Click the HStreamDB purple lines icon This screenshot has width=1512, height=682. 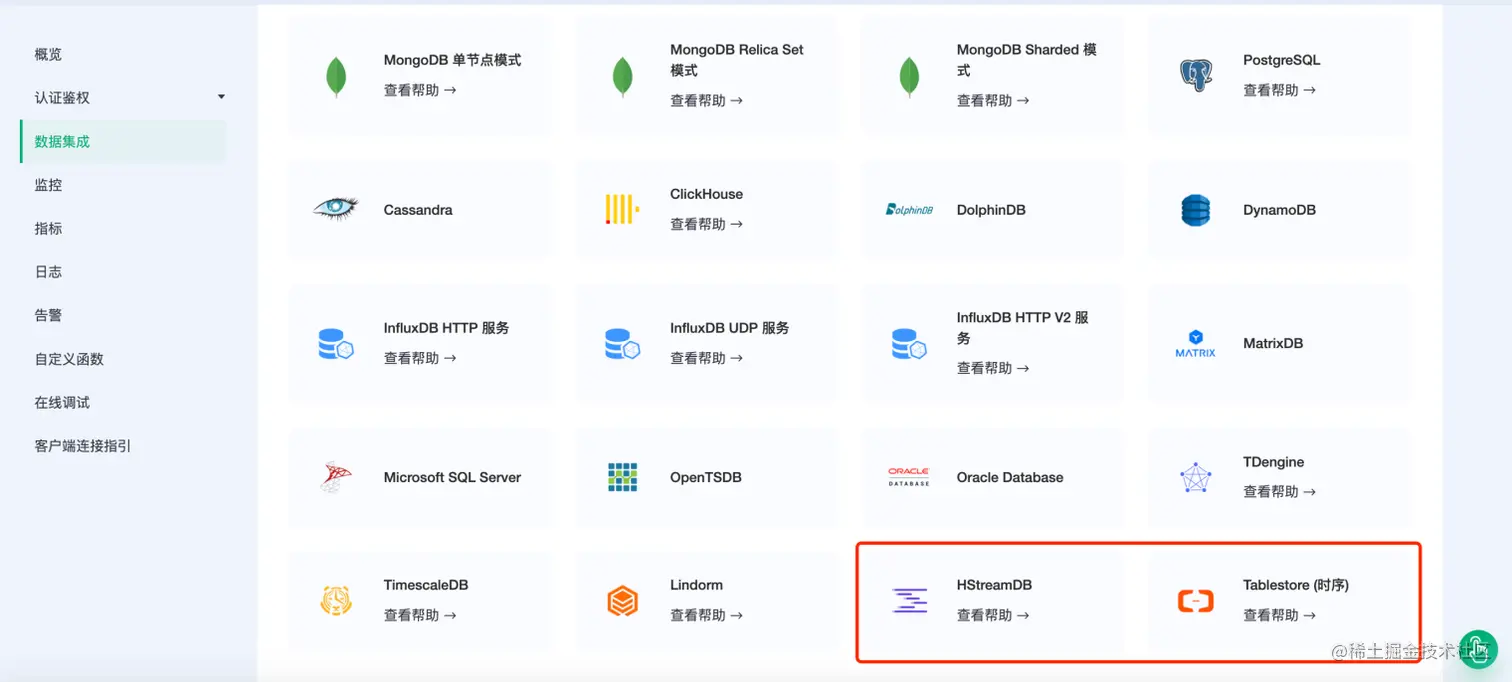909,601
